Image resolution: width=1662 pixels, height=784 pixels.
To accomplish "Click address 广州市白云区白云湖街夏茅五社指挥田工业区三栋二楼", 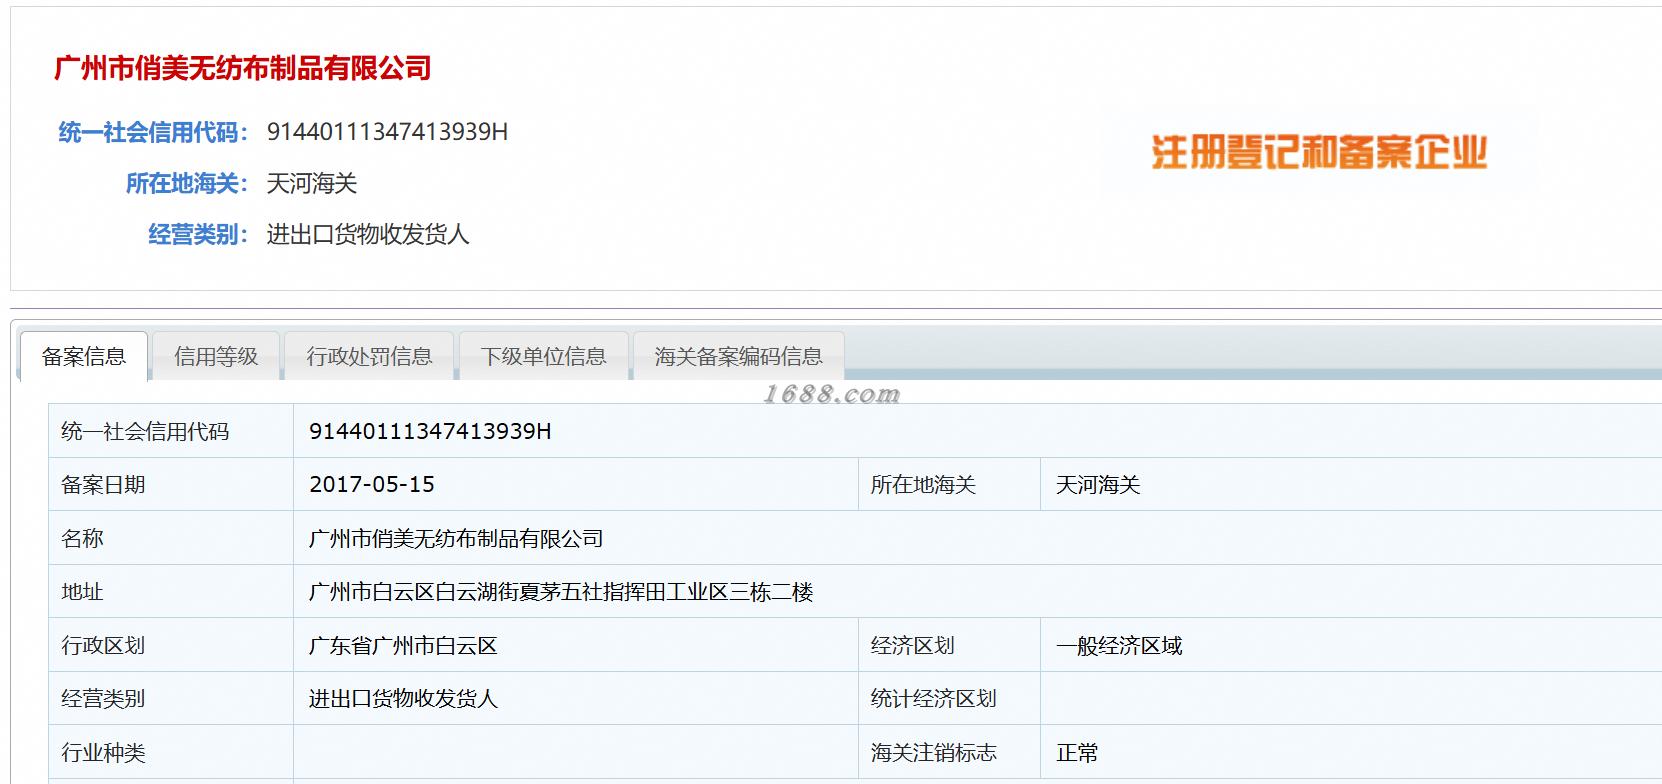I will pyautogui.click(x=561, y=592).
